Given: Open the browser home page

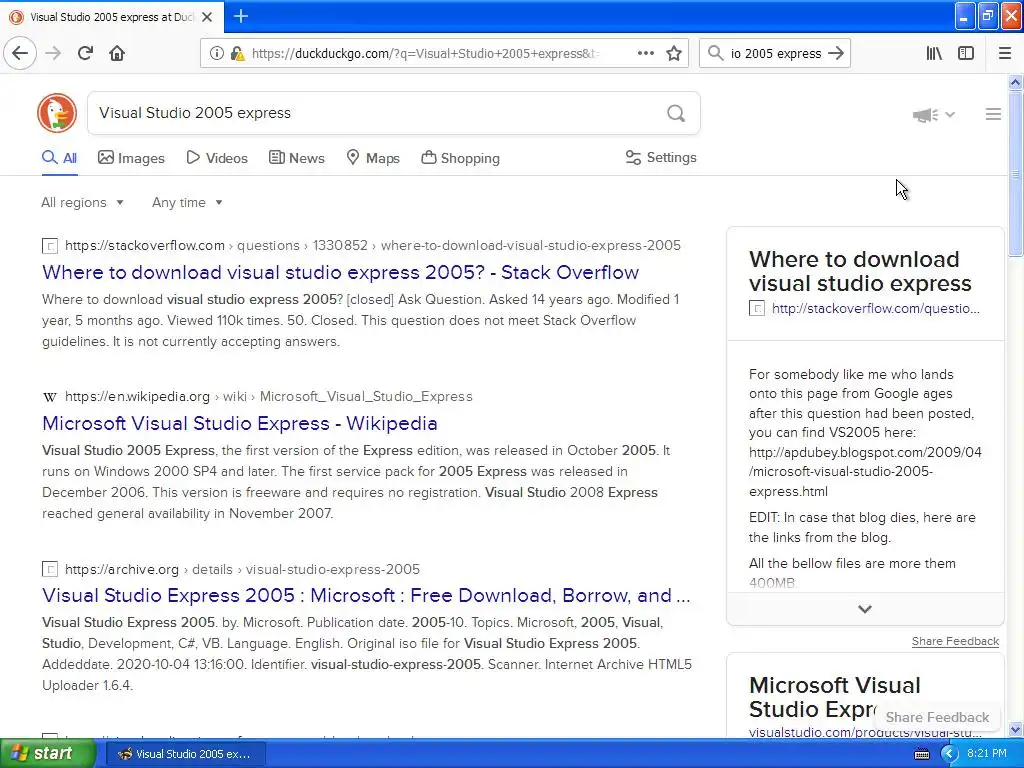Looking at the screenshot, I should pos(117,54).
